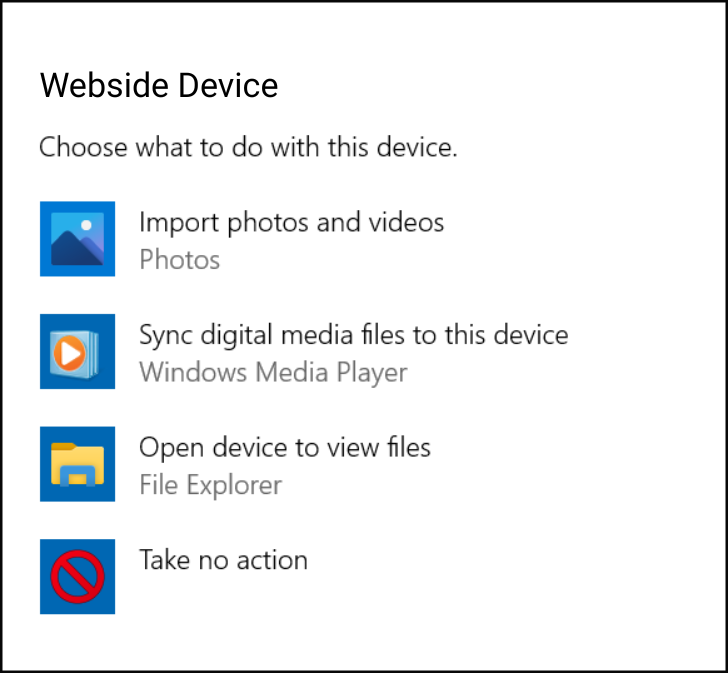Click the red prohibition no-action icon
Viewport: 728px width, 673px height.
click(77, 577)
